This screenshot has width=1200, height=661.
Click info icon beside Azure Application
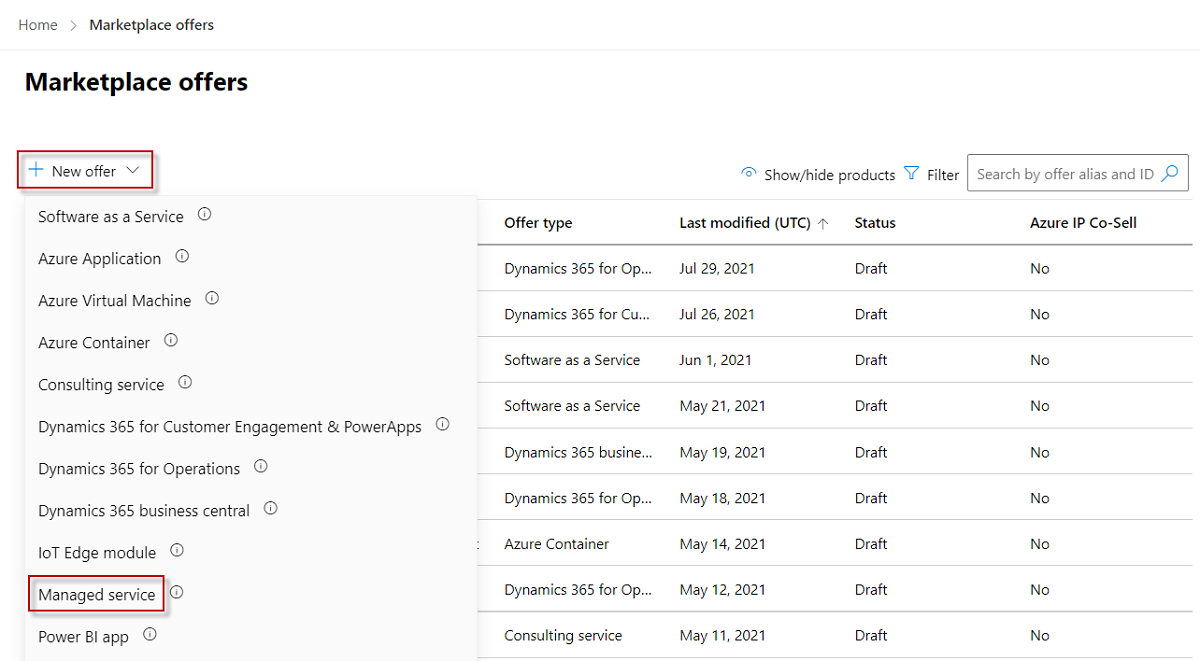(182, 256)
